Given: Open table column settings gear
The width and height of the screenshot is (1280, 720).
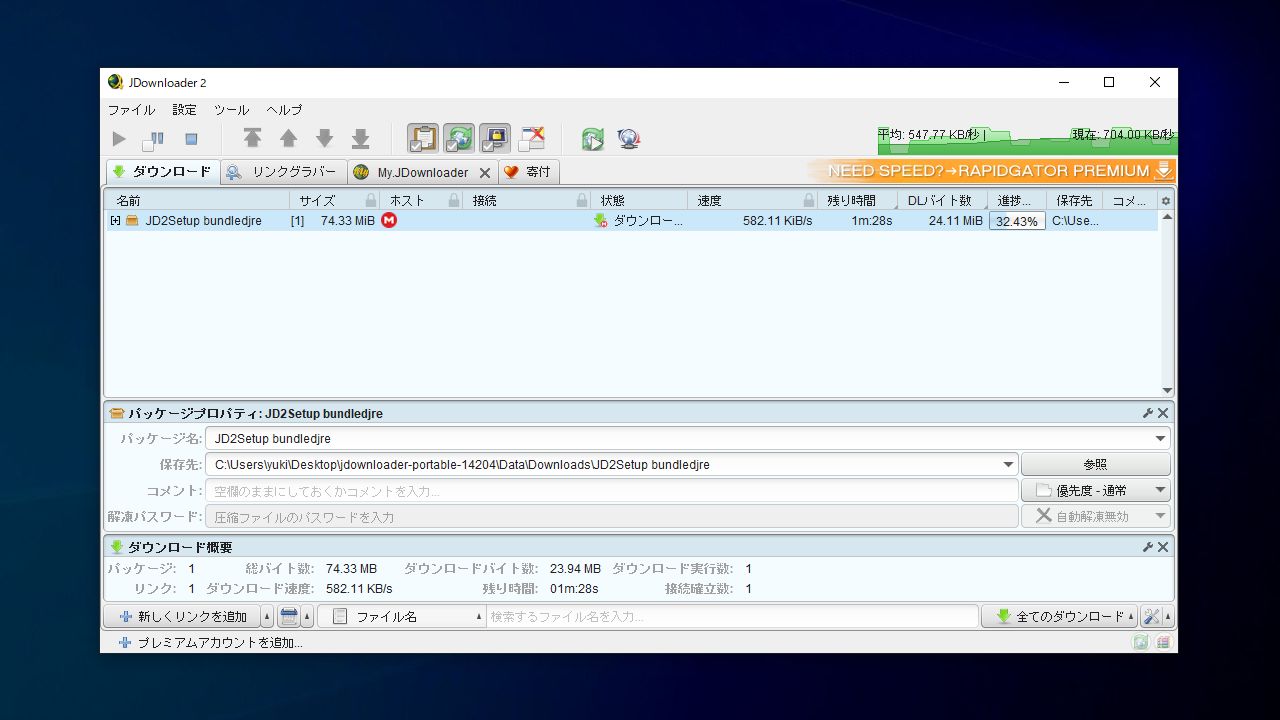Looking at the screenshot, I should 1166,201.
